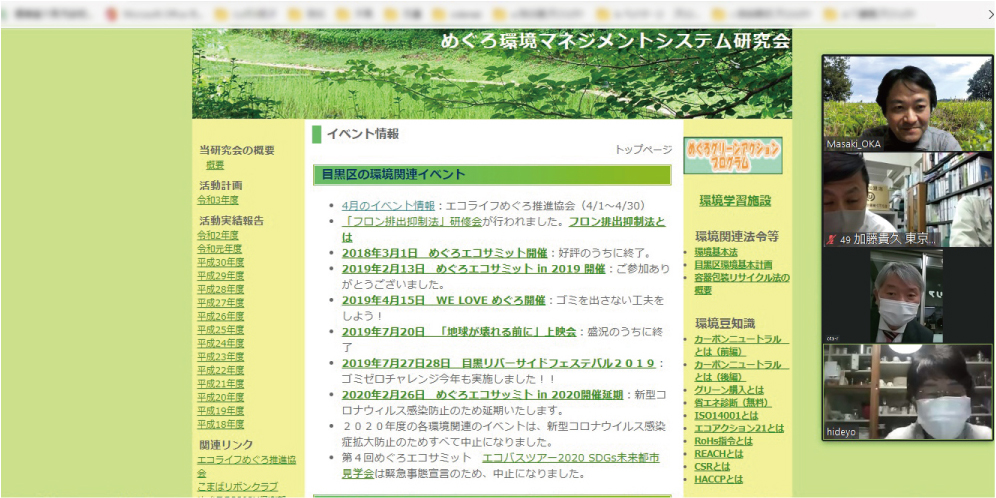Open 2019年4月15日 WE LOVE めぐろ開催 link
996x498 pixels.
[443, 299]
